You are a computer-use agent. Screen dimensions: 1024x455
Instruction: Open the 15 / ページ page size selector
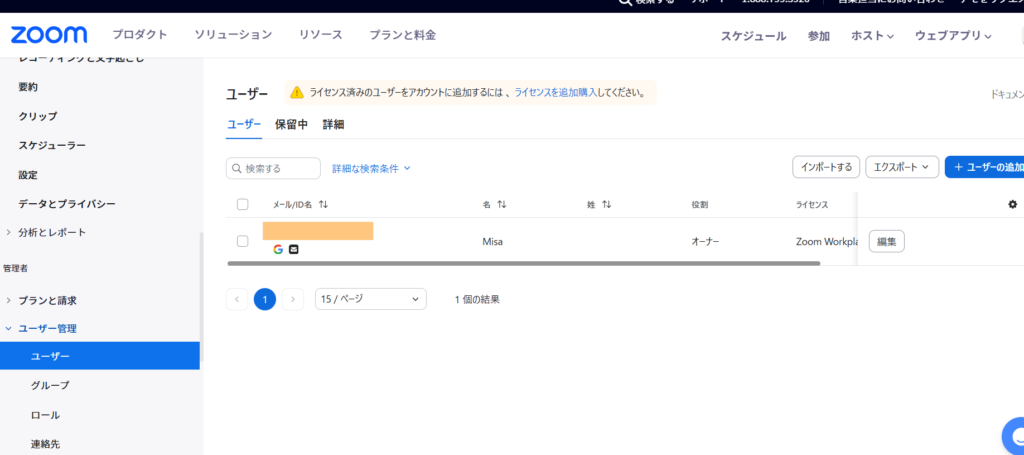370,299
